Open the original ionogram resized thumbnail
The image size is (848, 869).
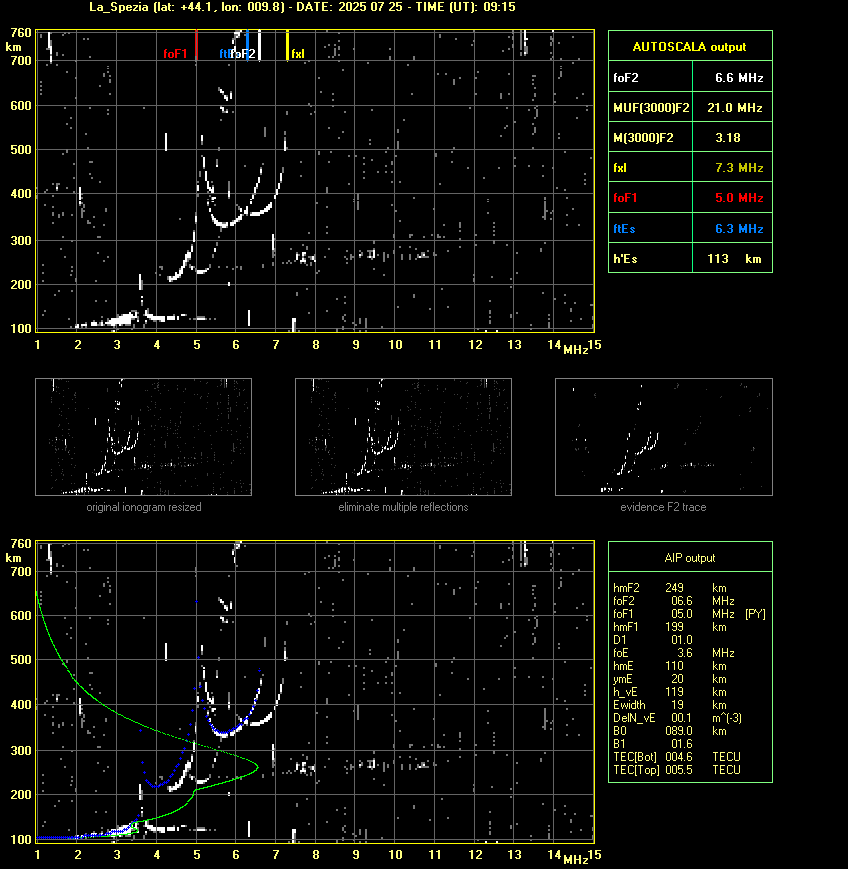(x=144, y=437)
